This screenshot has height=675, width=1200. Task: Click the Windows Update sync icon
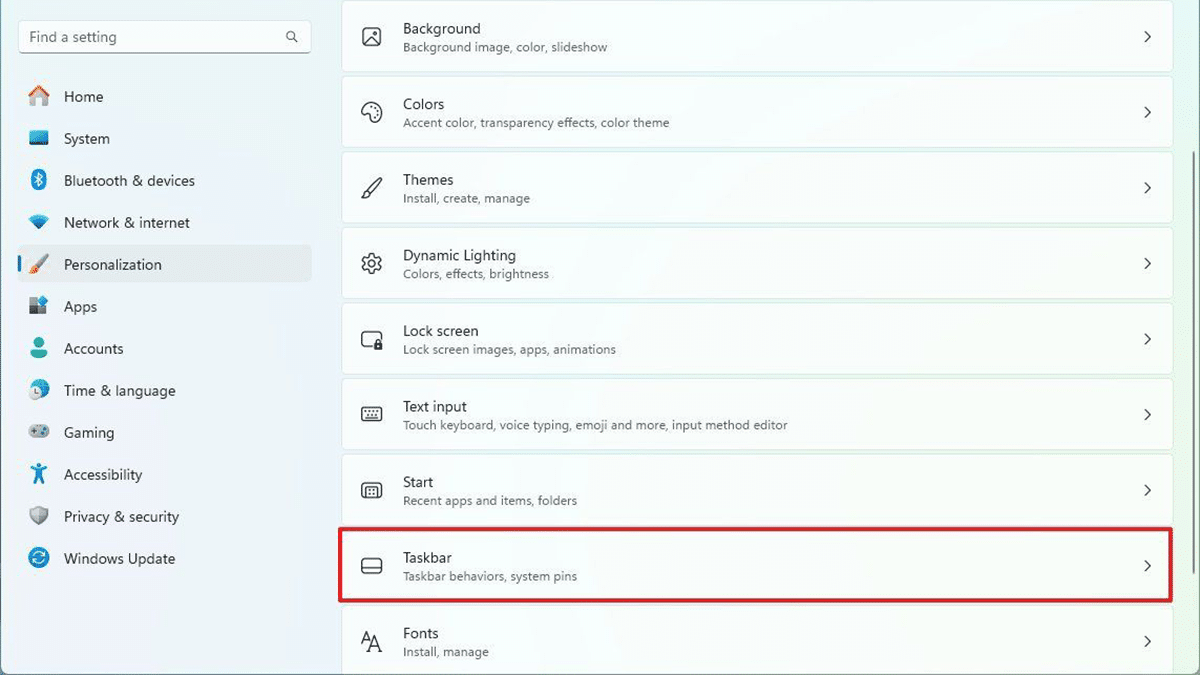point(39,558)
